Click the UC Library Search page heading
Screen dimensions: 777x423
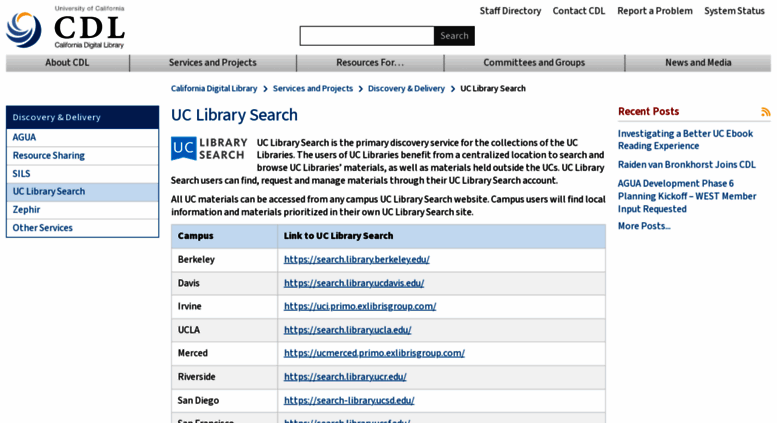234,115
